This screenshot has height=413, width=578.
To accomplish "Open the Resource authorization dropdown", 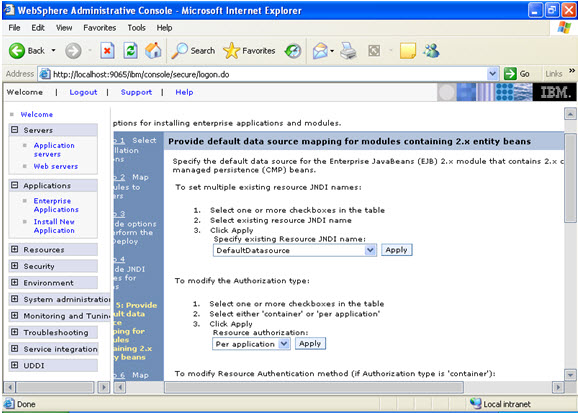I will click(283, 344).
